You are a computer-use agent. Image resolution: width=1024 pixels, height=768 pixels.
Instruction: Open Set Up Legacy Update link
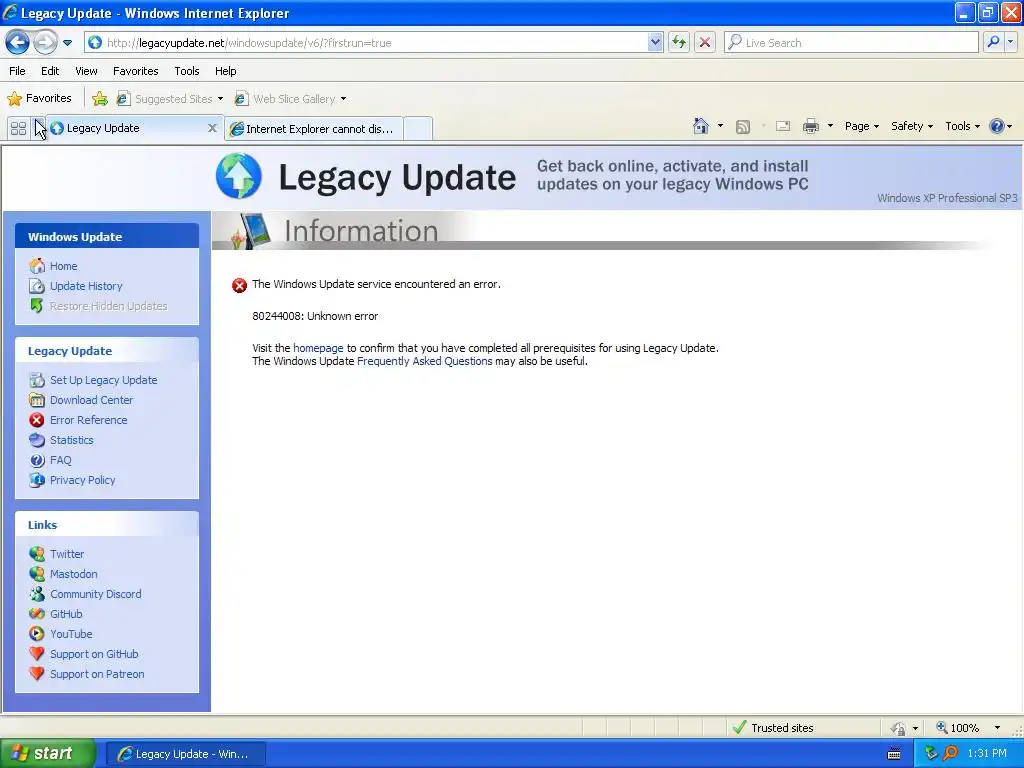[x=104, y=380]
